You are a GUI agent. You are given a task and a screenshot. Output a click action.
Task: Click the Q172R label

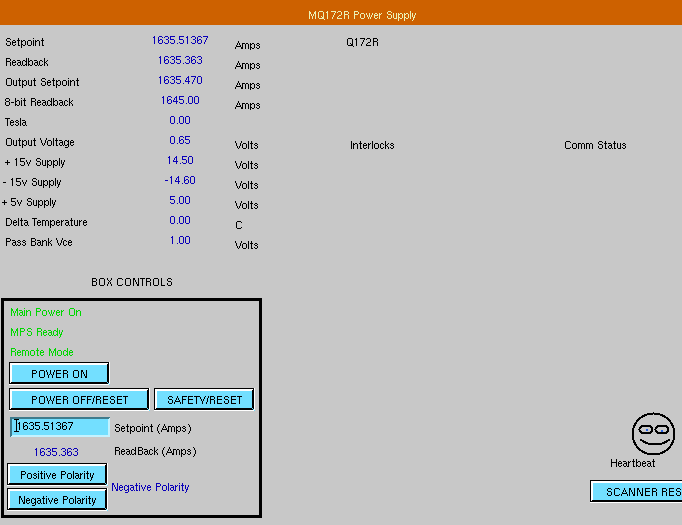point(362,42)
